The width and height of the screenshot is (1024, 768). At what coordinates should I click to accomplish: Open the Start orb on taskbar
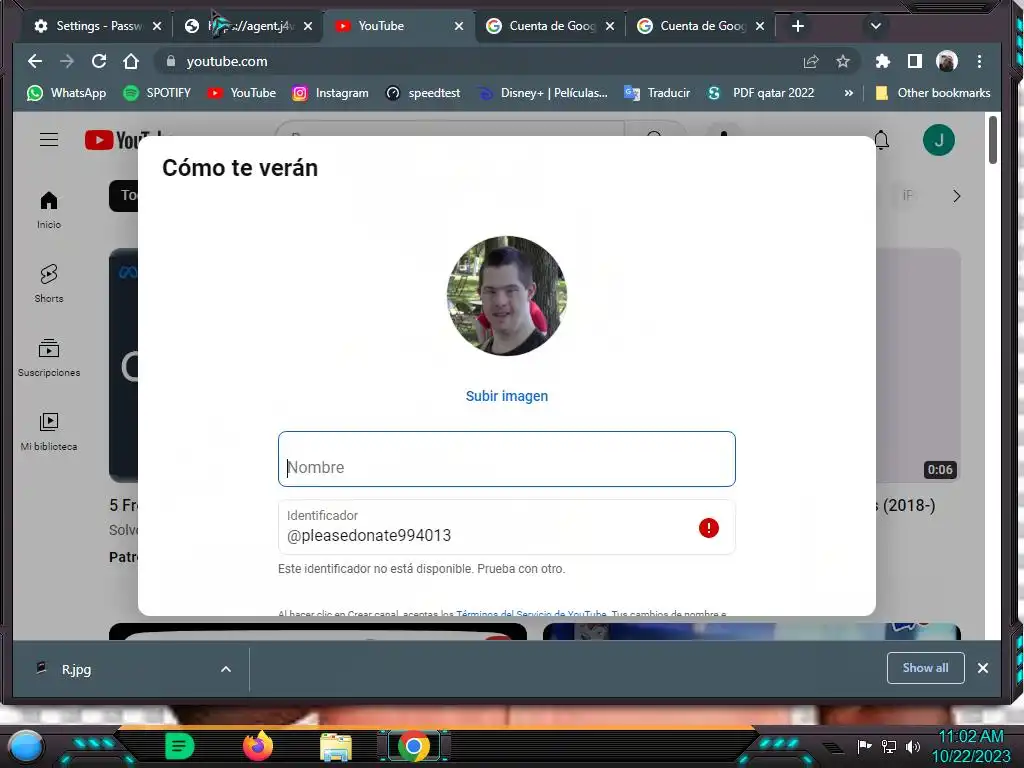26,746
